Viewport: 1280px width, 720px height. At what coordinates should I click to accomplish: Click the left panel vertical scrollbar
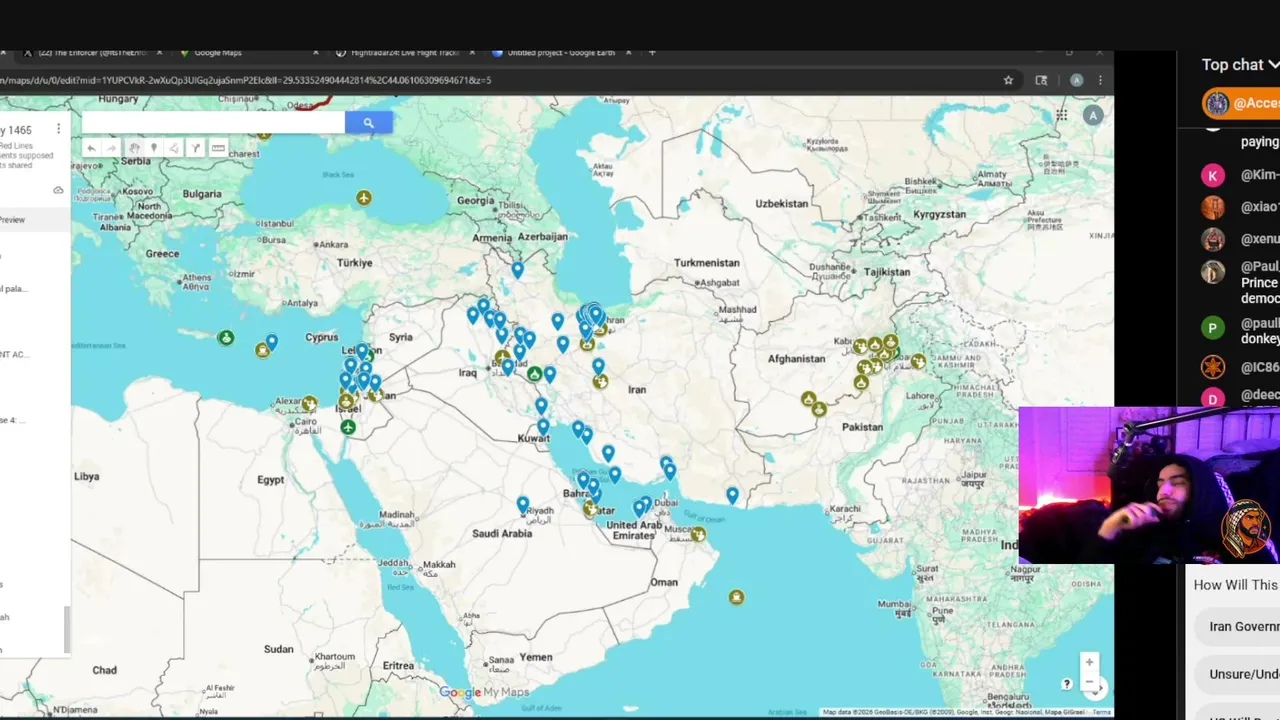coord(68,630)
